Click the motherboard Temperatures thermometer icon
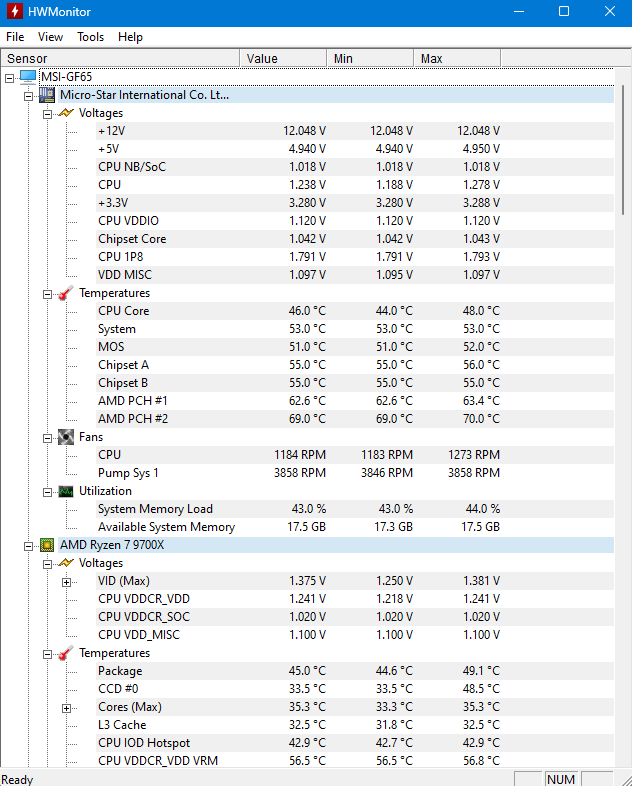 coord(66,293)
